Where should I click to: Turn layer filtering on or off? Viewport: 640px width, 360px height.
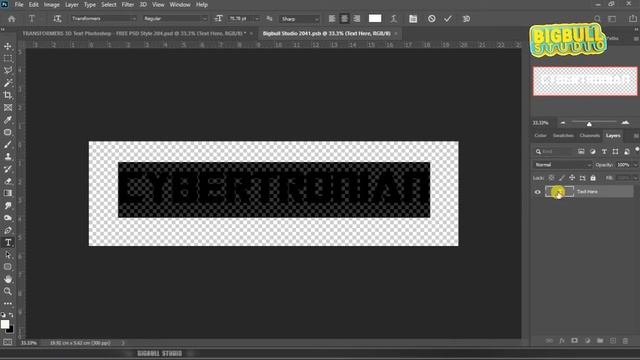click(637, 150)
